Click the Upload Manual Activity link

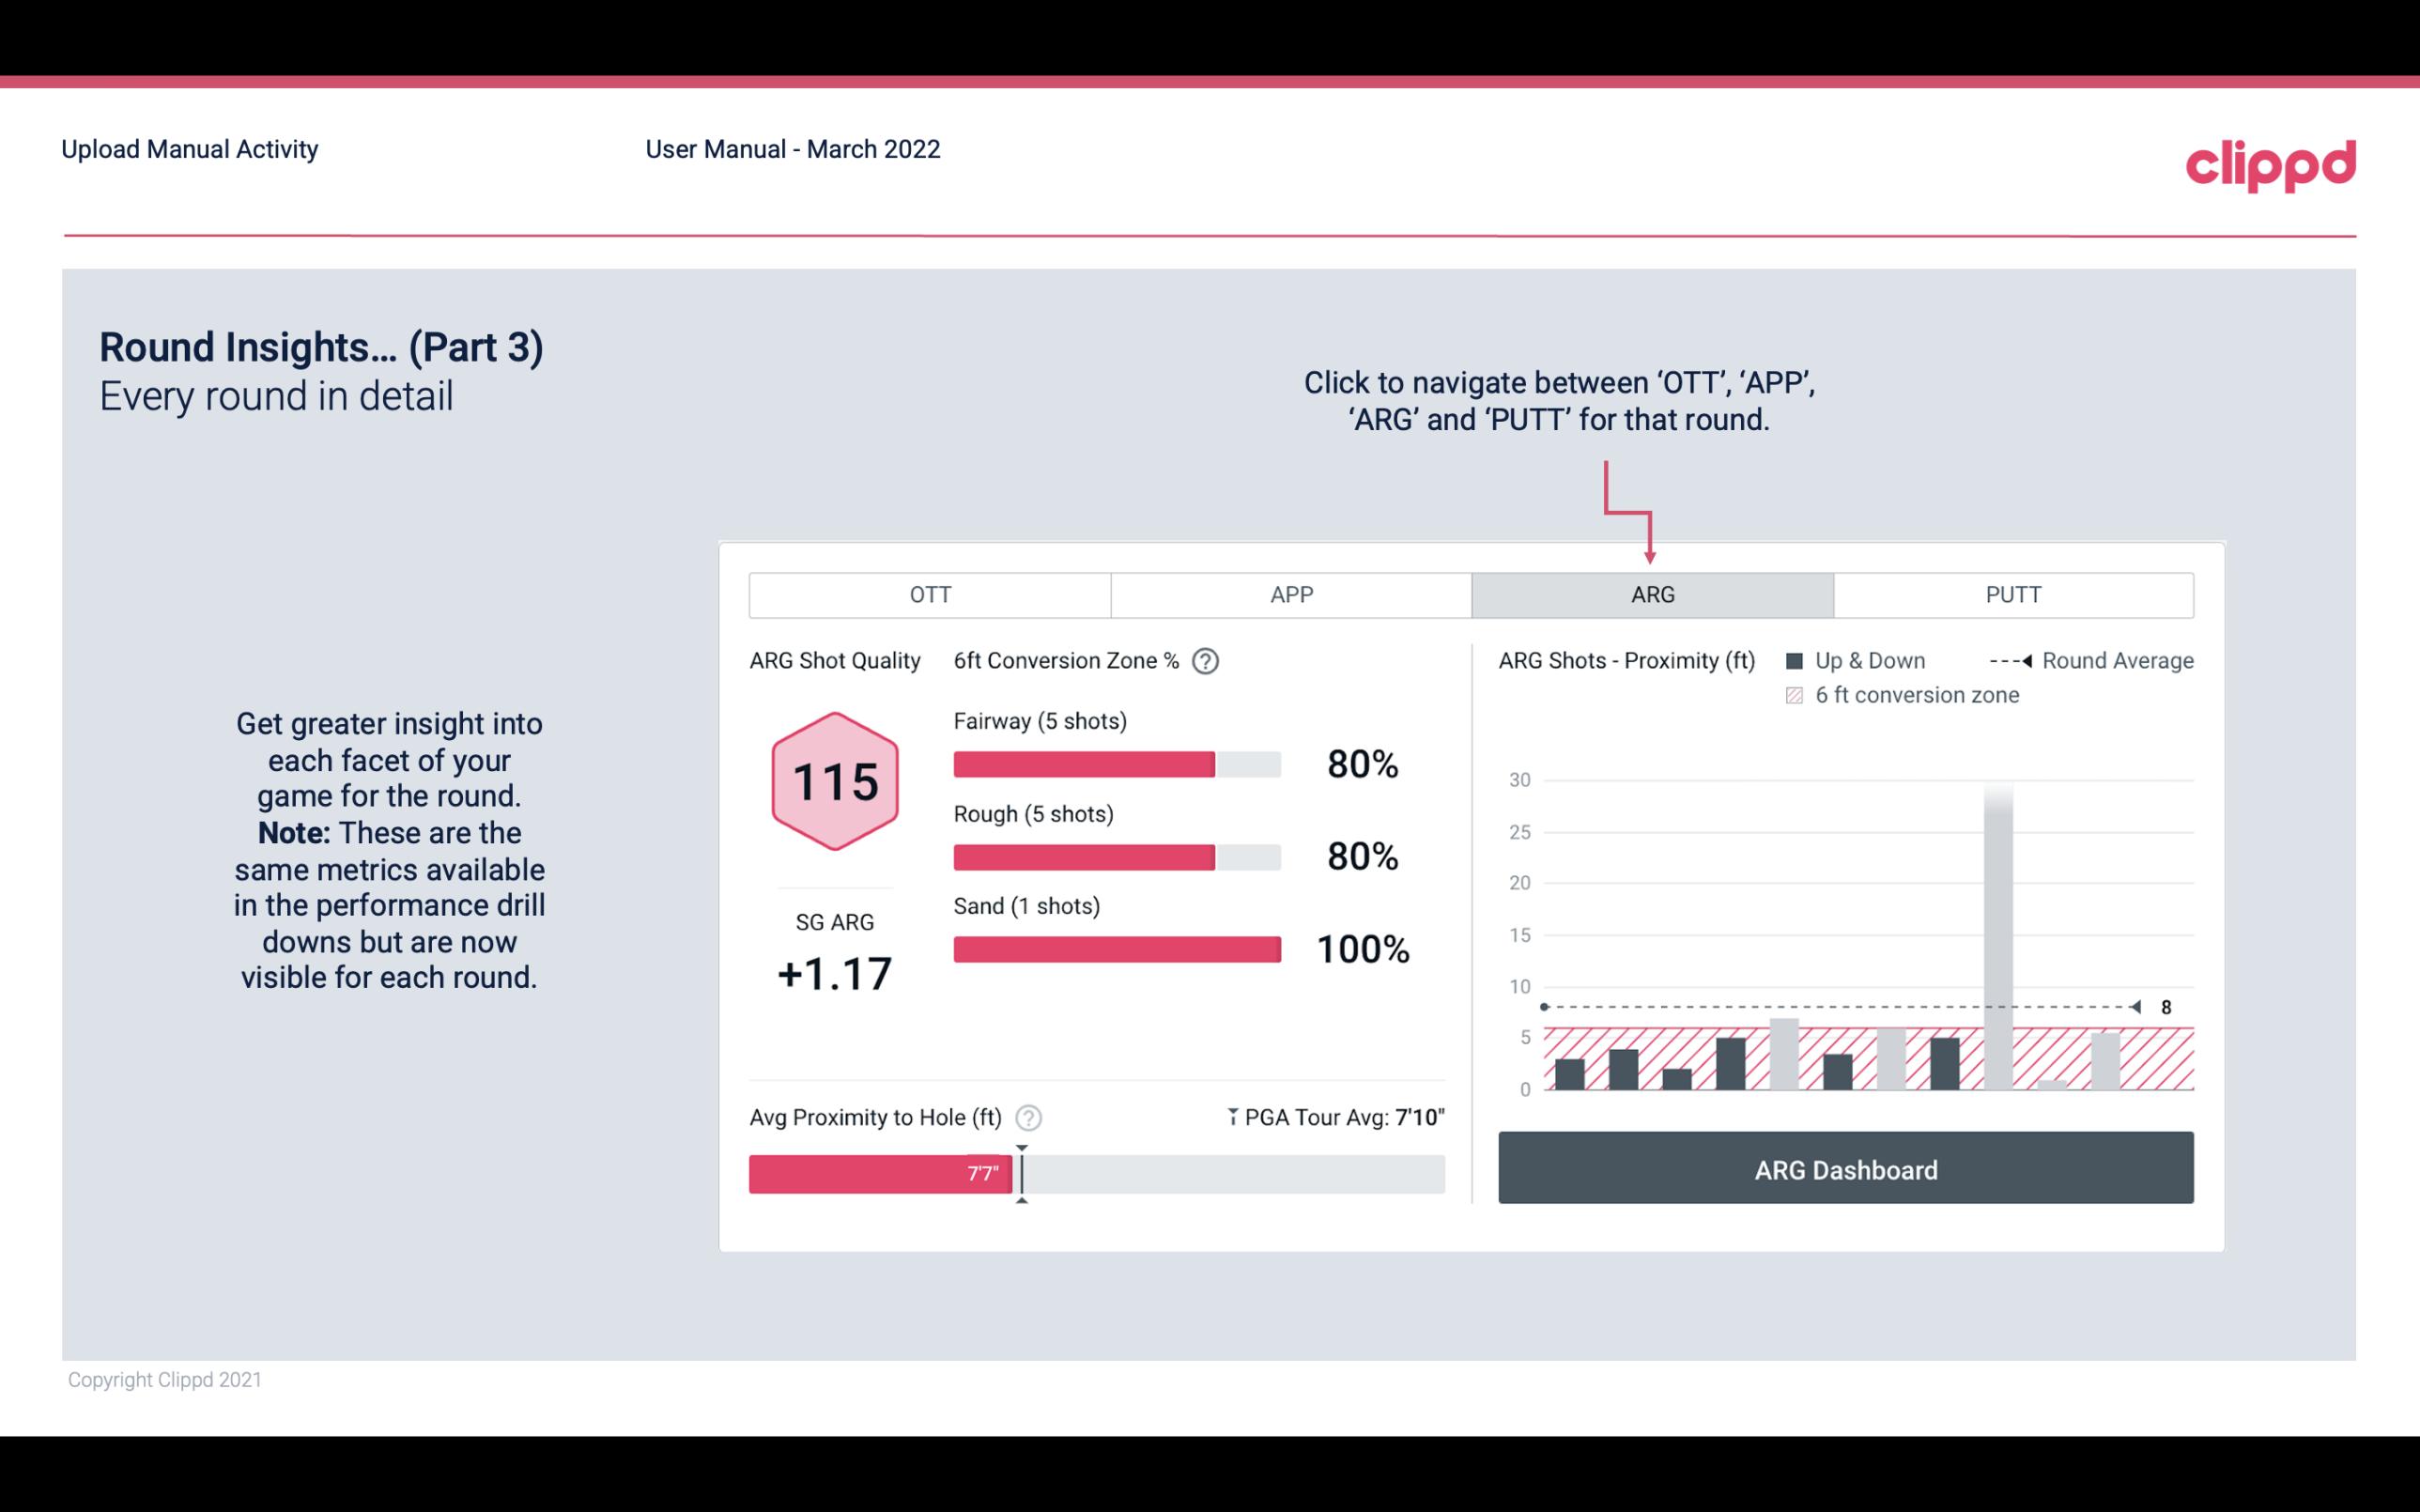(x=188, y=147)
